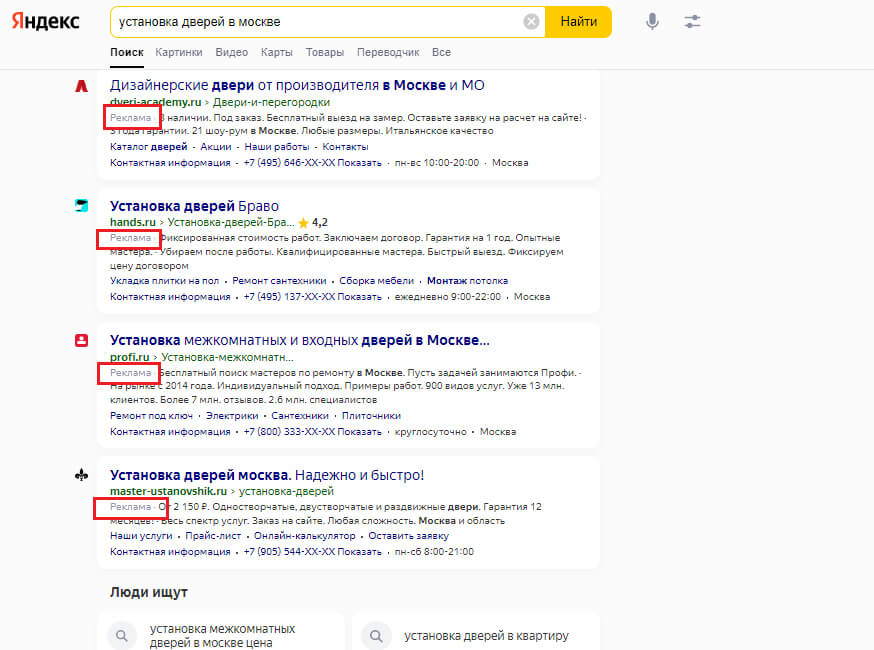Open the 'Сантехники' sitelink
The width and height of the screenshot is (874, 650).
coord(300,416)
